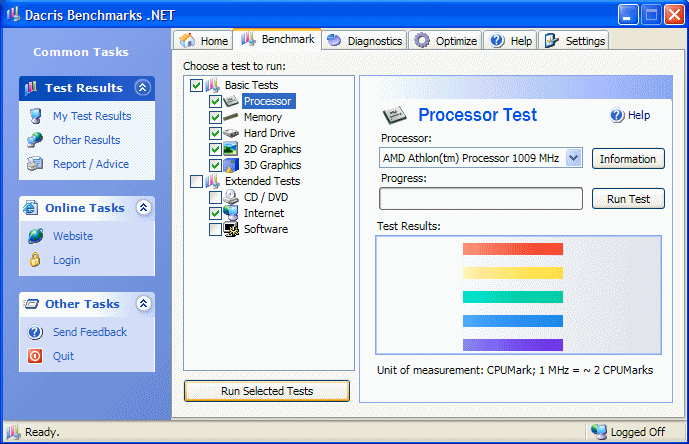
Task: Switch to the Home tab
Action: click(x=203, y=40)
